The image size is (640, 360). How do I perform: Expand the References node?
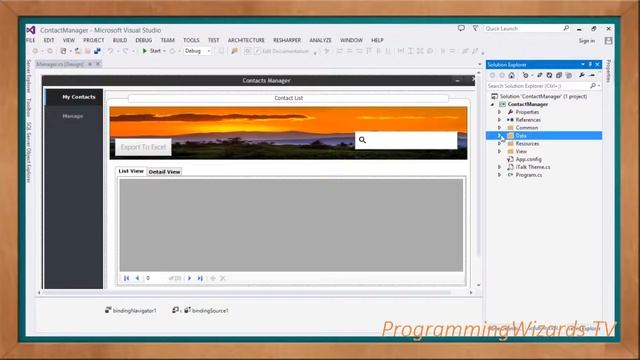499,120
